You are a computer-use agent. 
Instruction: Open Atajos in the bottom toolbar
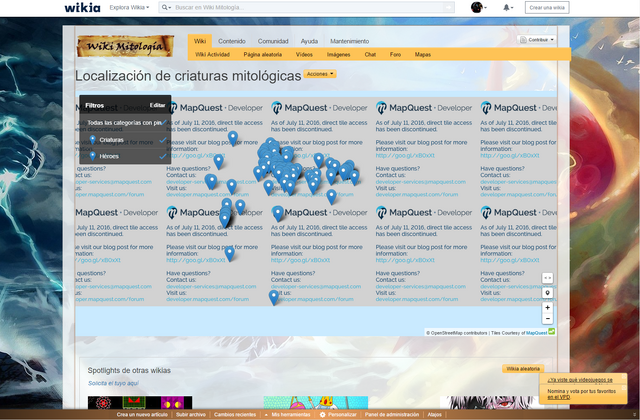click(435, 415)
